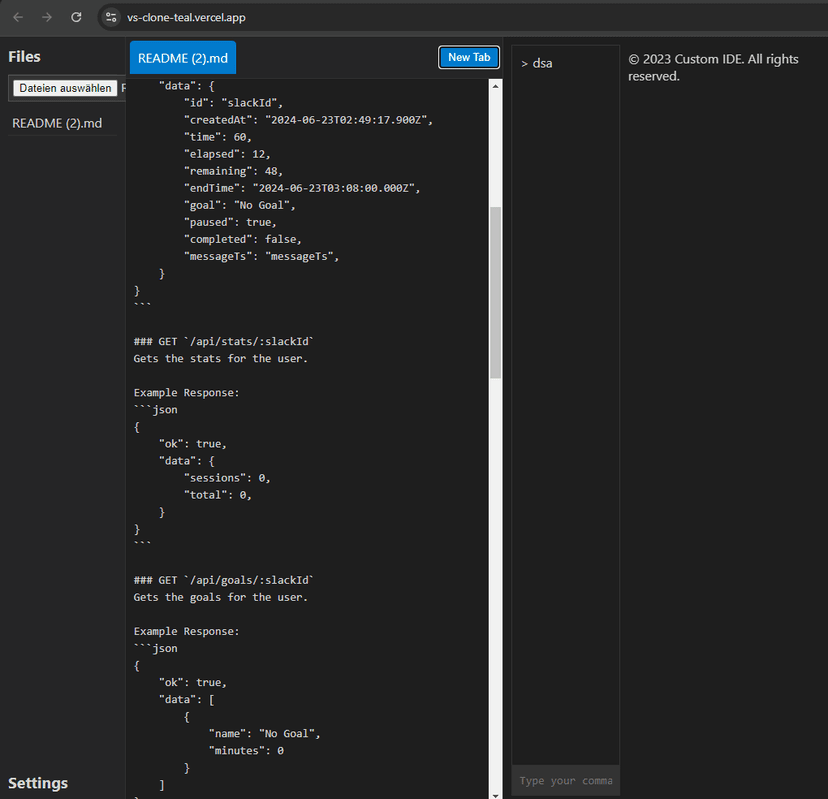Click the editor vertical scrollbar thumb
Image resolution: width=828 pixels, height=799 pixels.
coord(495,293)
